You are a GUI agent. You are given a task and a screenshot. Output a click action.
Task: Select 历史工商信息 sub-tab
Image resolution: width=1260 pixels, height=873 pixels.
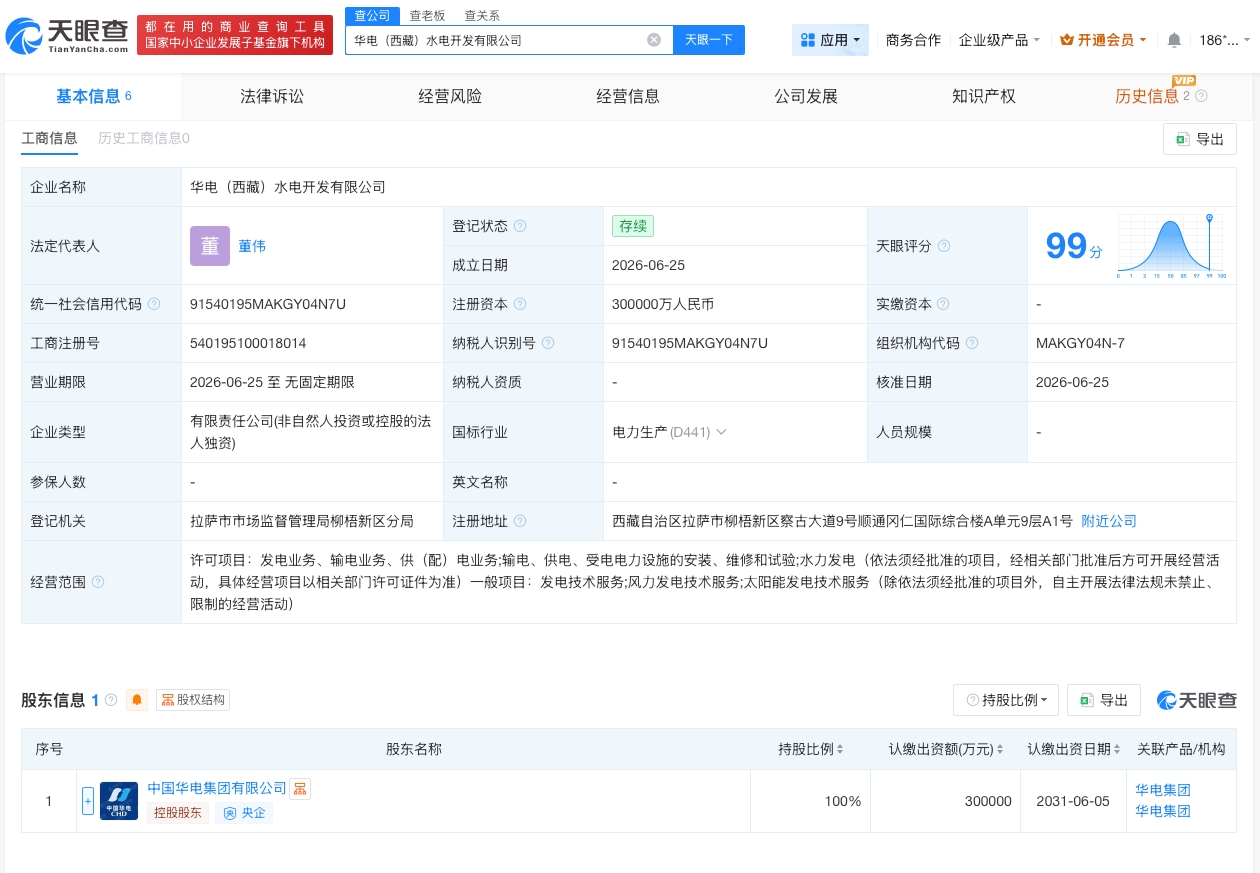[x=144, y=138]
